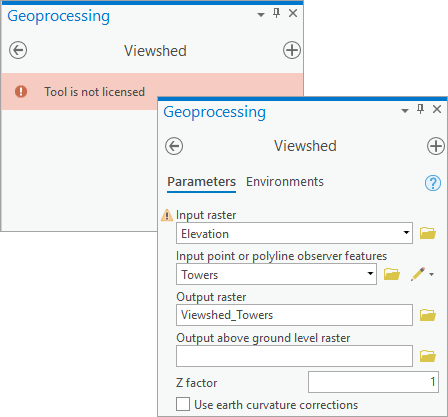The image size is (448, 417).
Task: Go back in front Viewshed pane
Action: point(174,146)
